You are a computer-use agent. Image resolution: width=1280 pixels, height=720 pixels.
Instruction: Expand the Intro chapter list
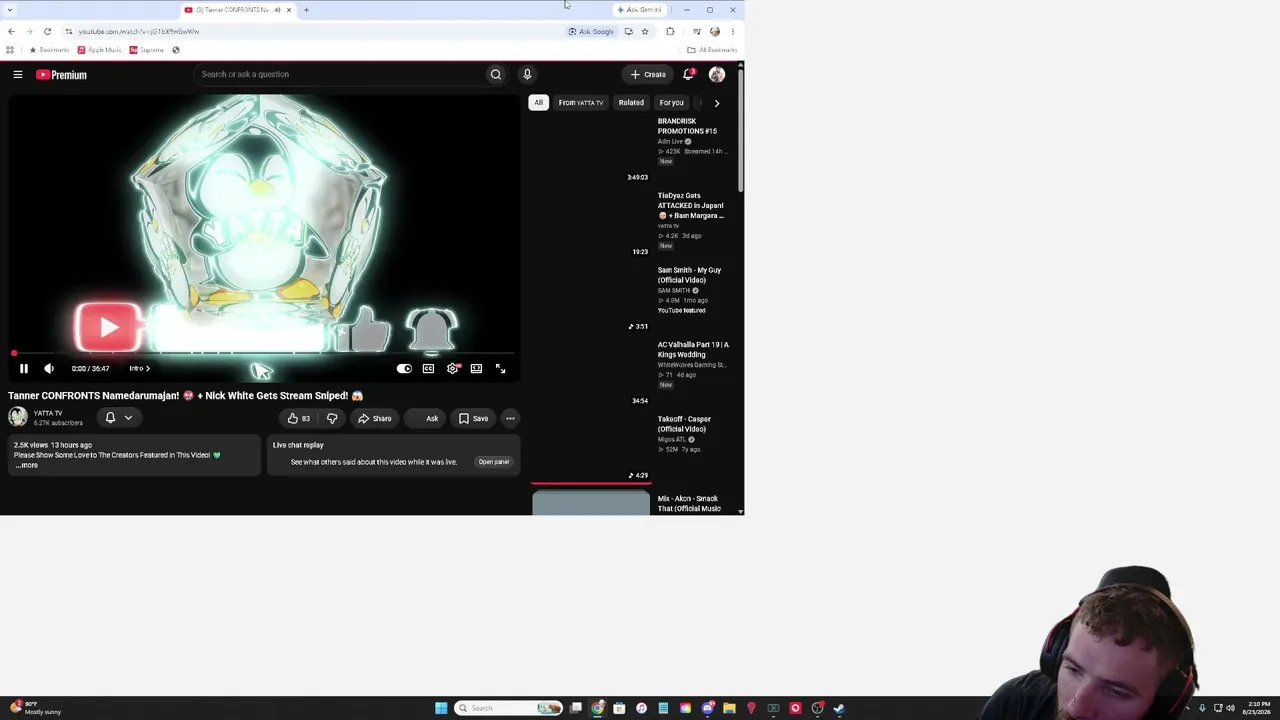[x=140, y=369]
